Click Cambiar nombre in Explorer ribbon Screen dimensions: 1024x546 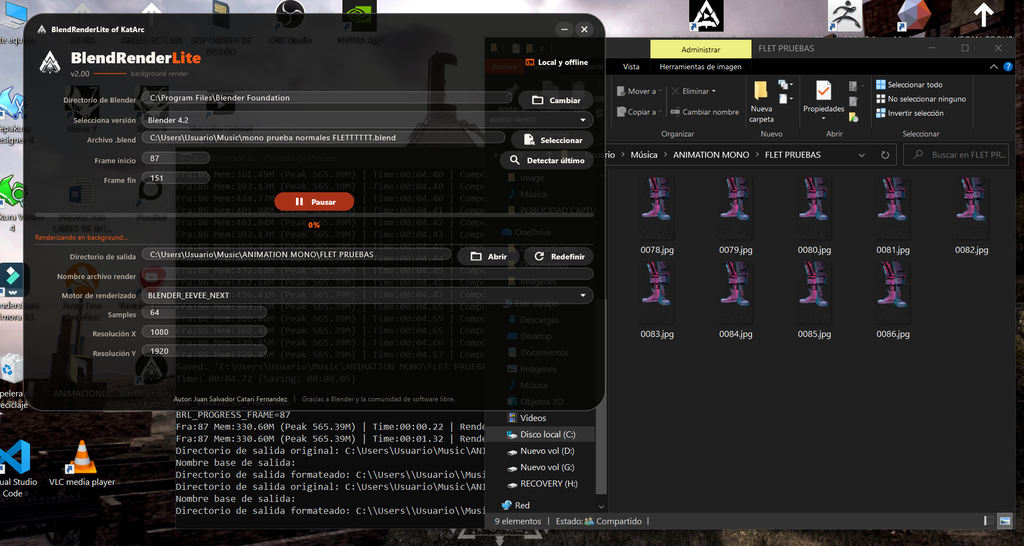(705, 112)
